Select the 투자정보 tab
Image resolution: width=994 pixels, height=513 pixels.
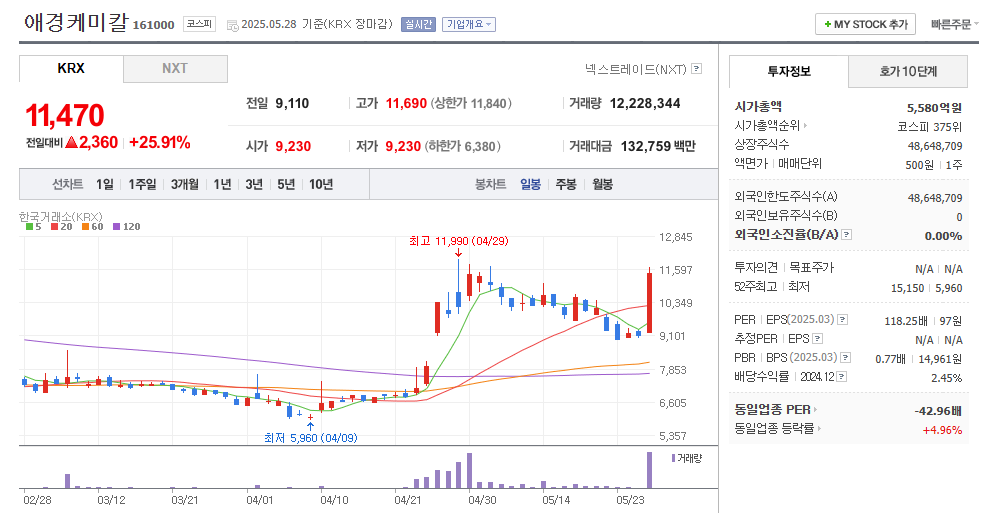[x=789, y=72]
